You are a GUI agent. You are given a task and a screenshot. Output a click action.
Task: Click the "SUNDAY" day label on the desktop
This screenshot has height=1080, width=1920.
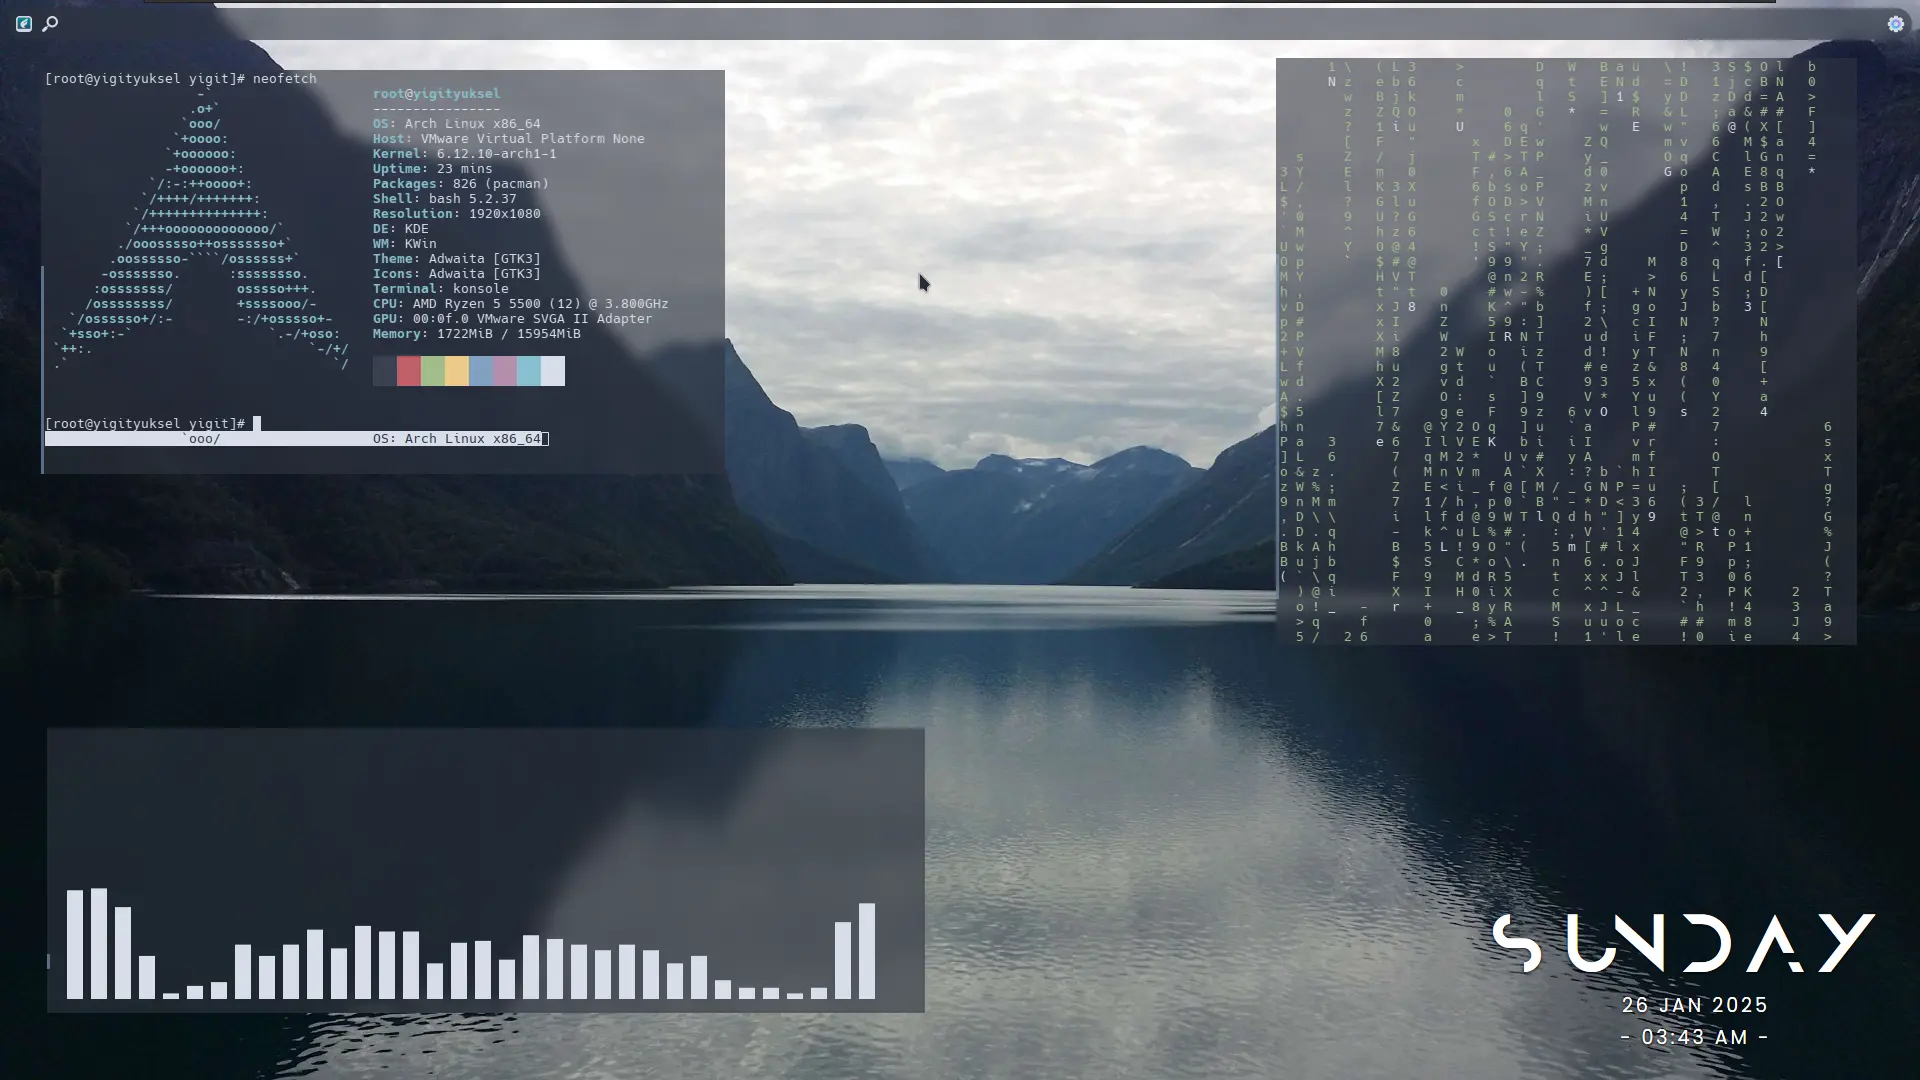click(1684, 942)
